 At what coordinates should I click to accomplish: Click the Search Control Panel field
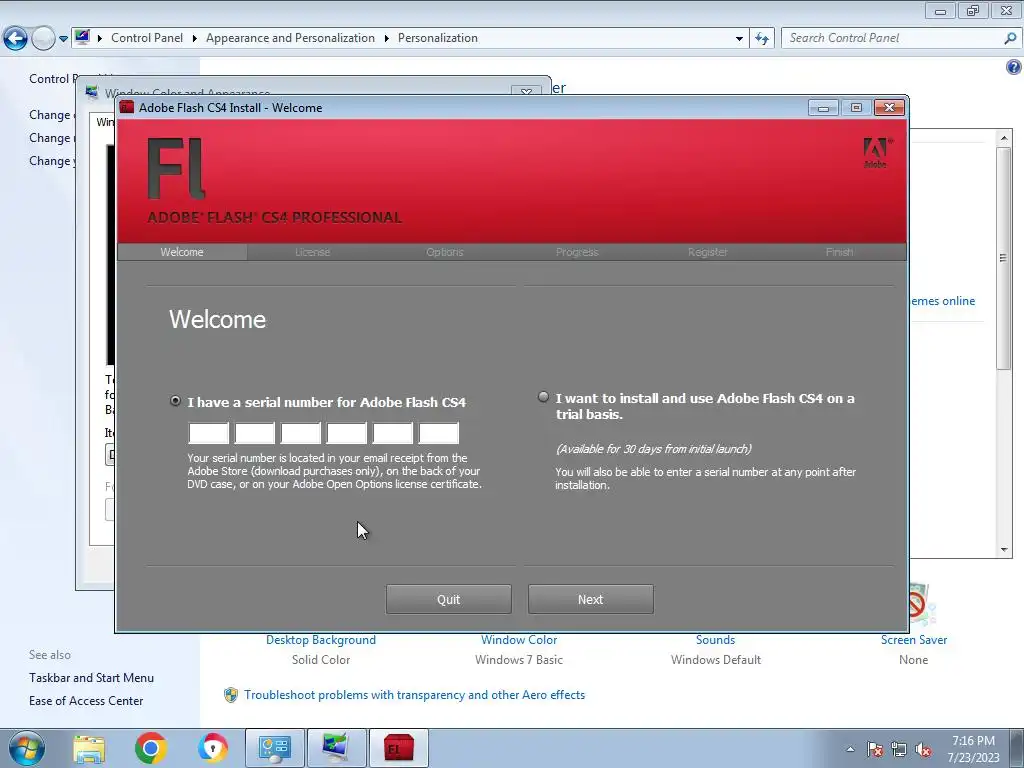pyautogui.click(x=892, y=38)
